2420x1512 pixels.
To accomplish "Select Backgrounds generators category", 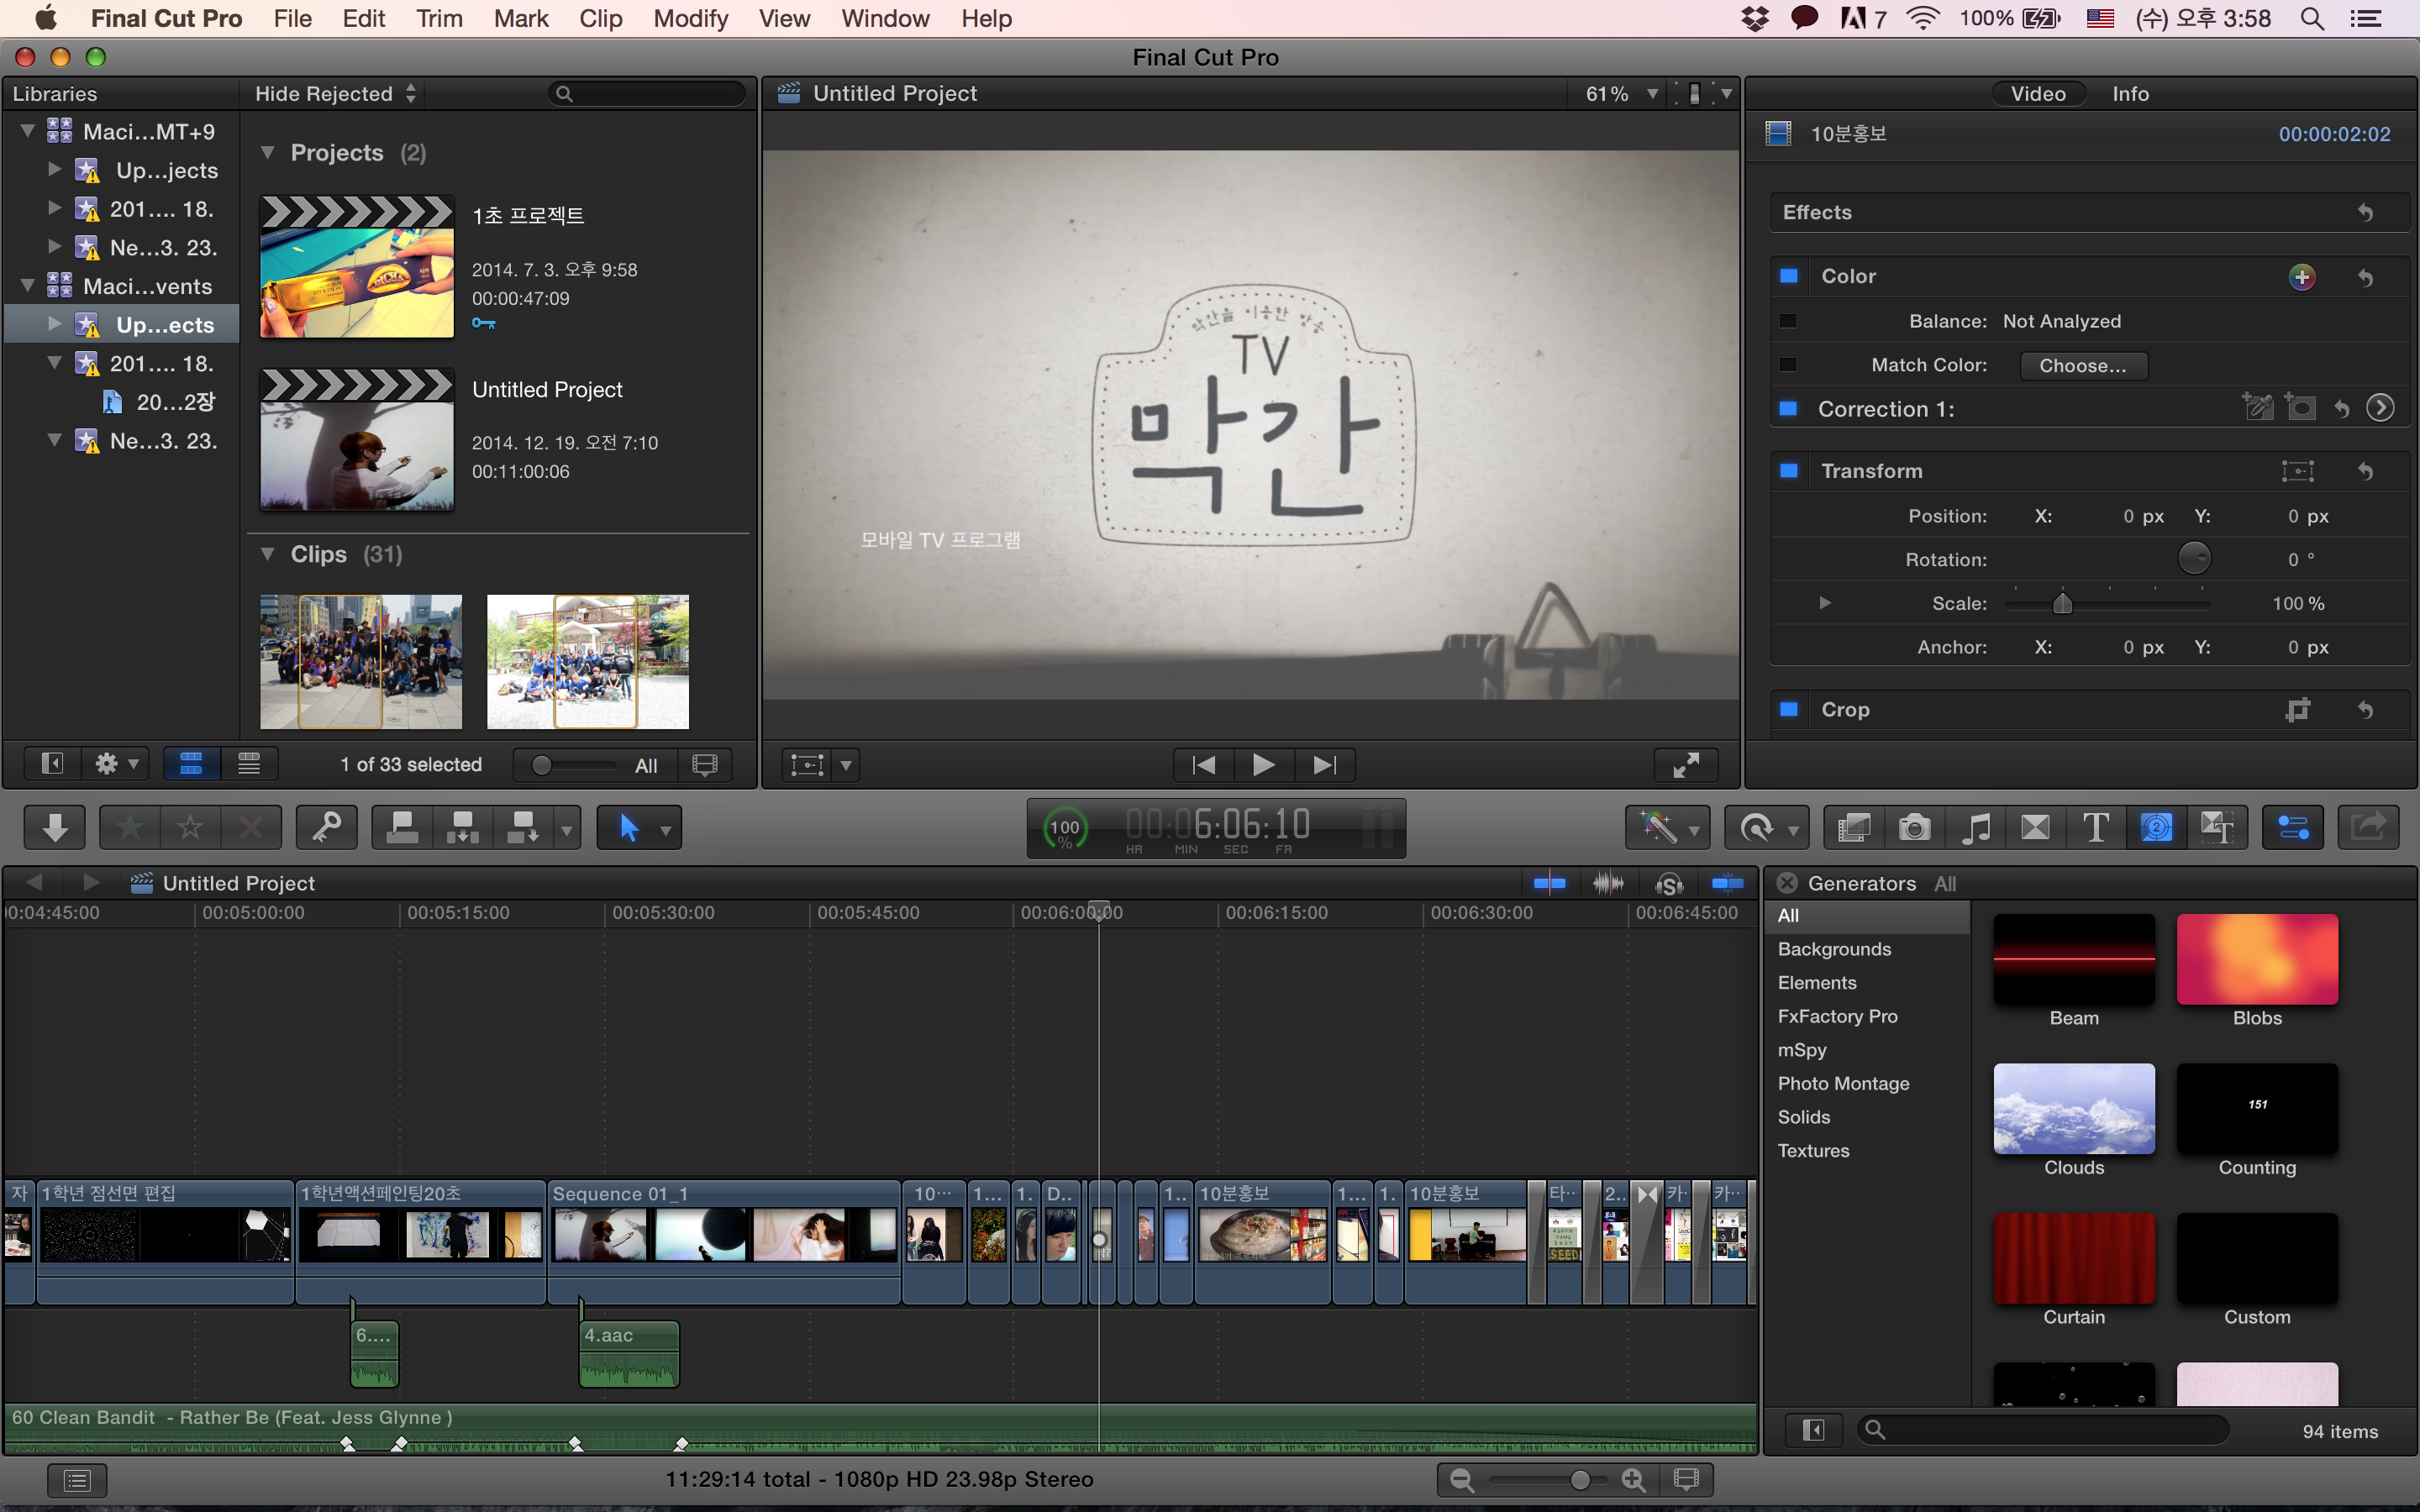I will pos(1834,949).
